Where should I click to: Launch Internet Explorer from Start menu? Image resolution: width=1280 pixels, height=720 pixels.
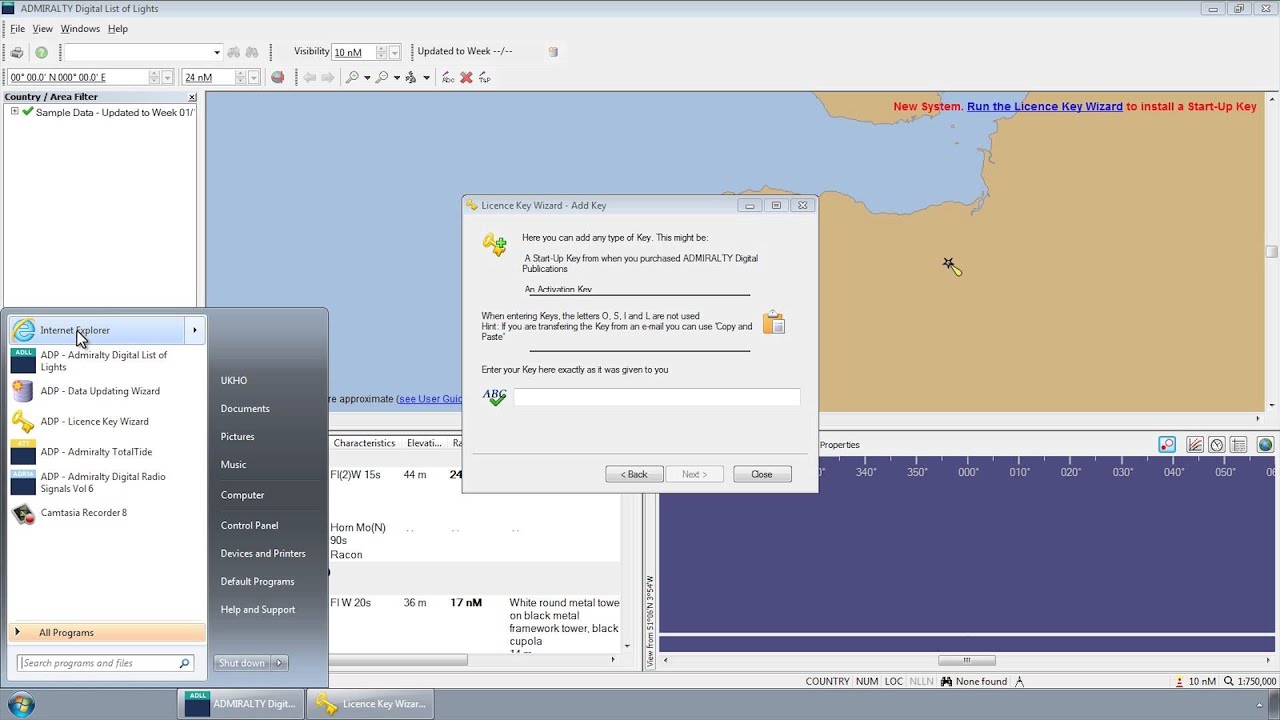[x=98, y=330]
